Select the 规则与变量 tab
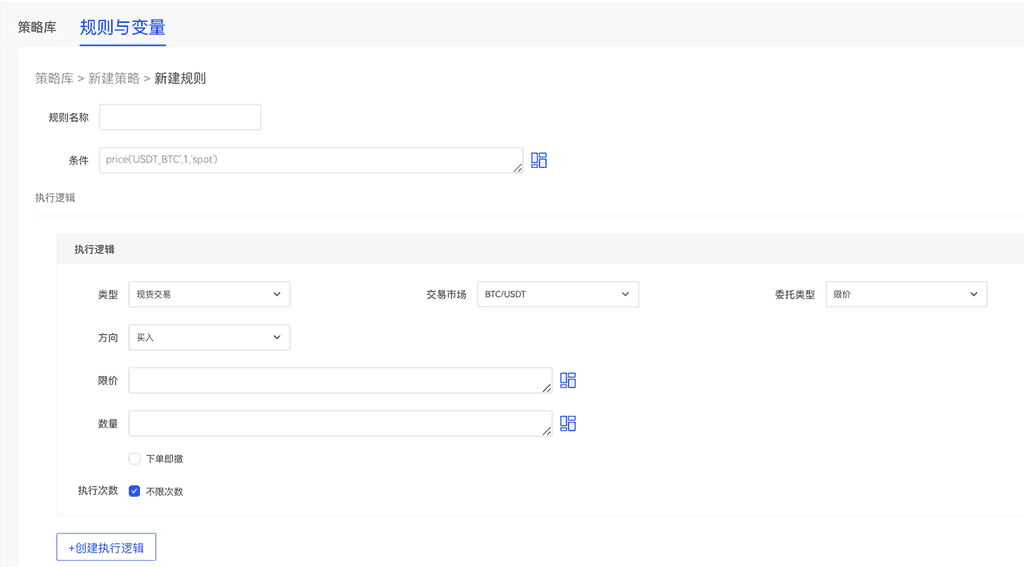 (x=122, y=27)
